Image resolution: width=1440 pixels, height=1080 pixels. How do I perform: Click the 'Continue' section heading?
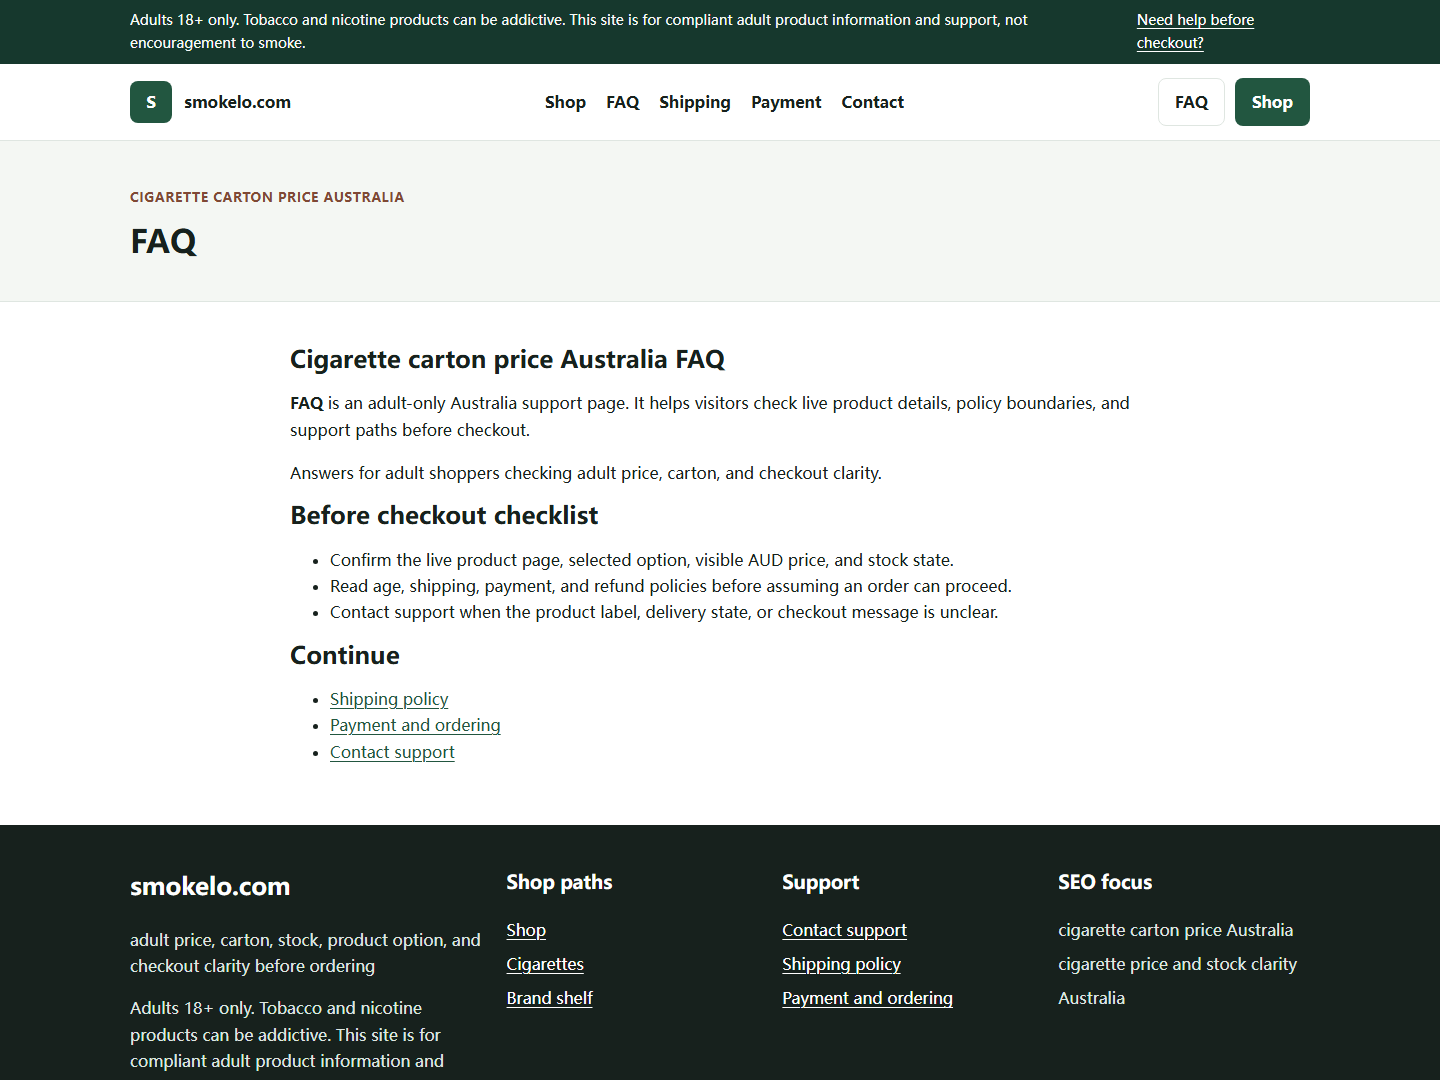345,655
